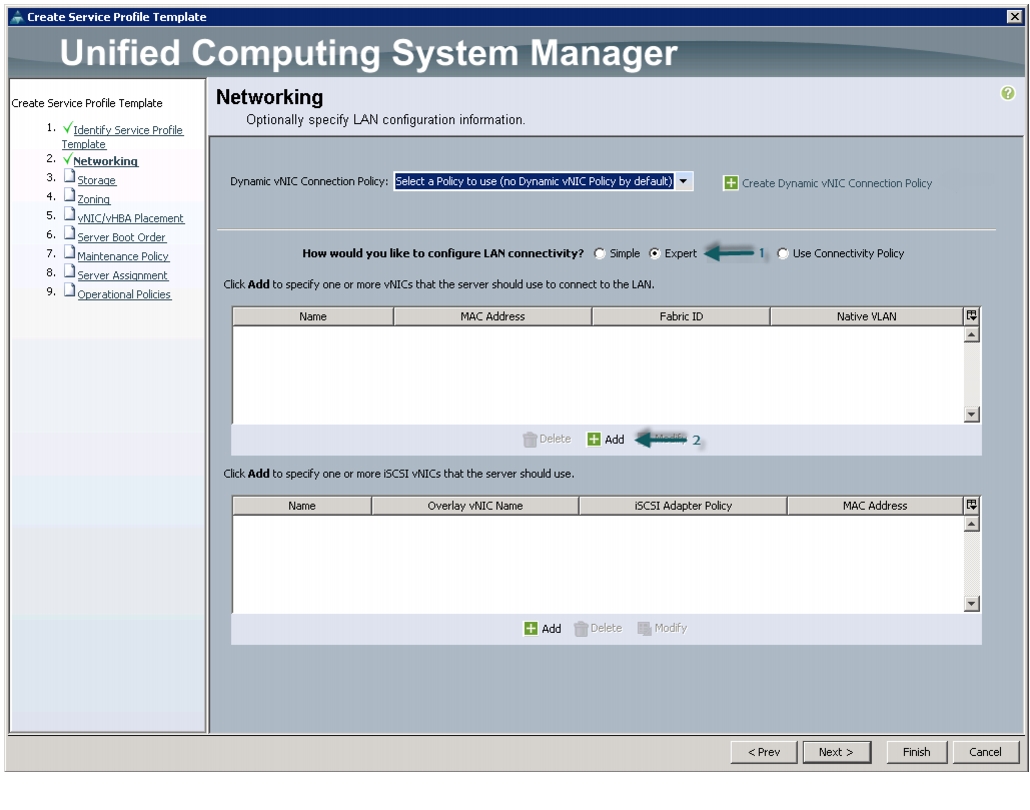
Task: Sort iSCSI table by MAC Address column
Action: coord(875,506)
